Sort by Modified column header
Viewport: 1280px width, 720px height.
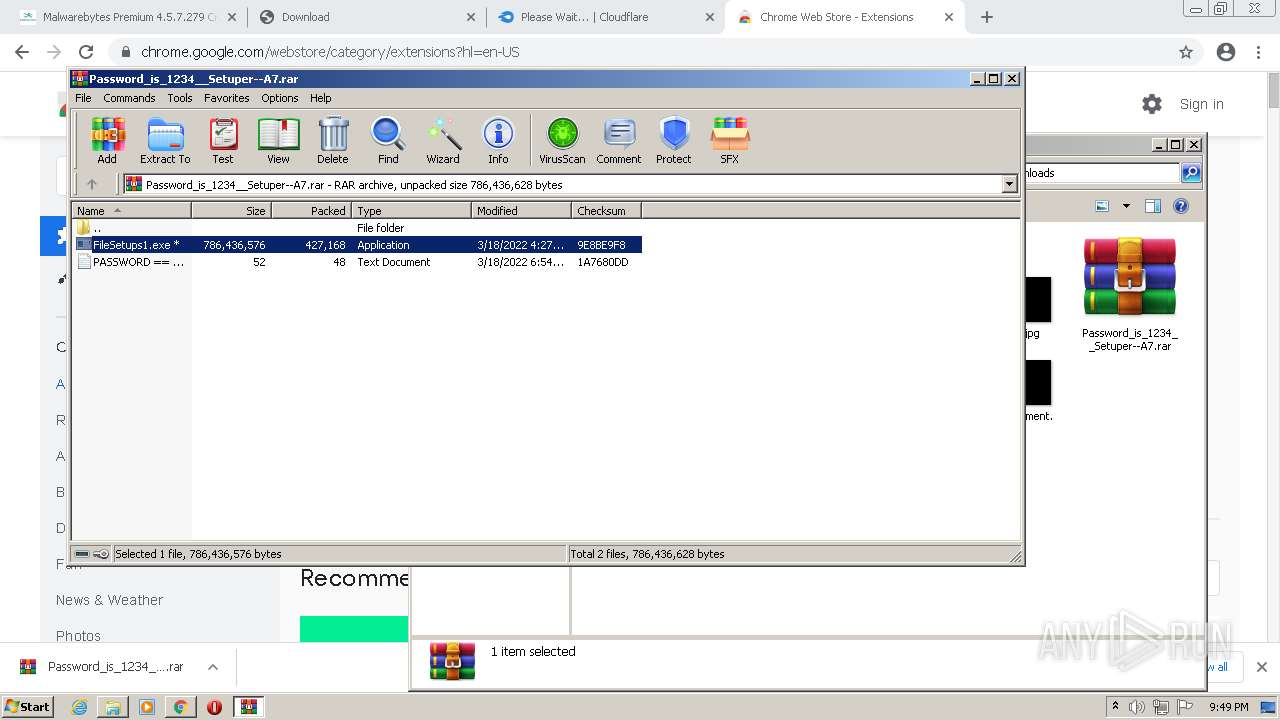click(521, 210)
